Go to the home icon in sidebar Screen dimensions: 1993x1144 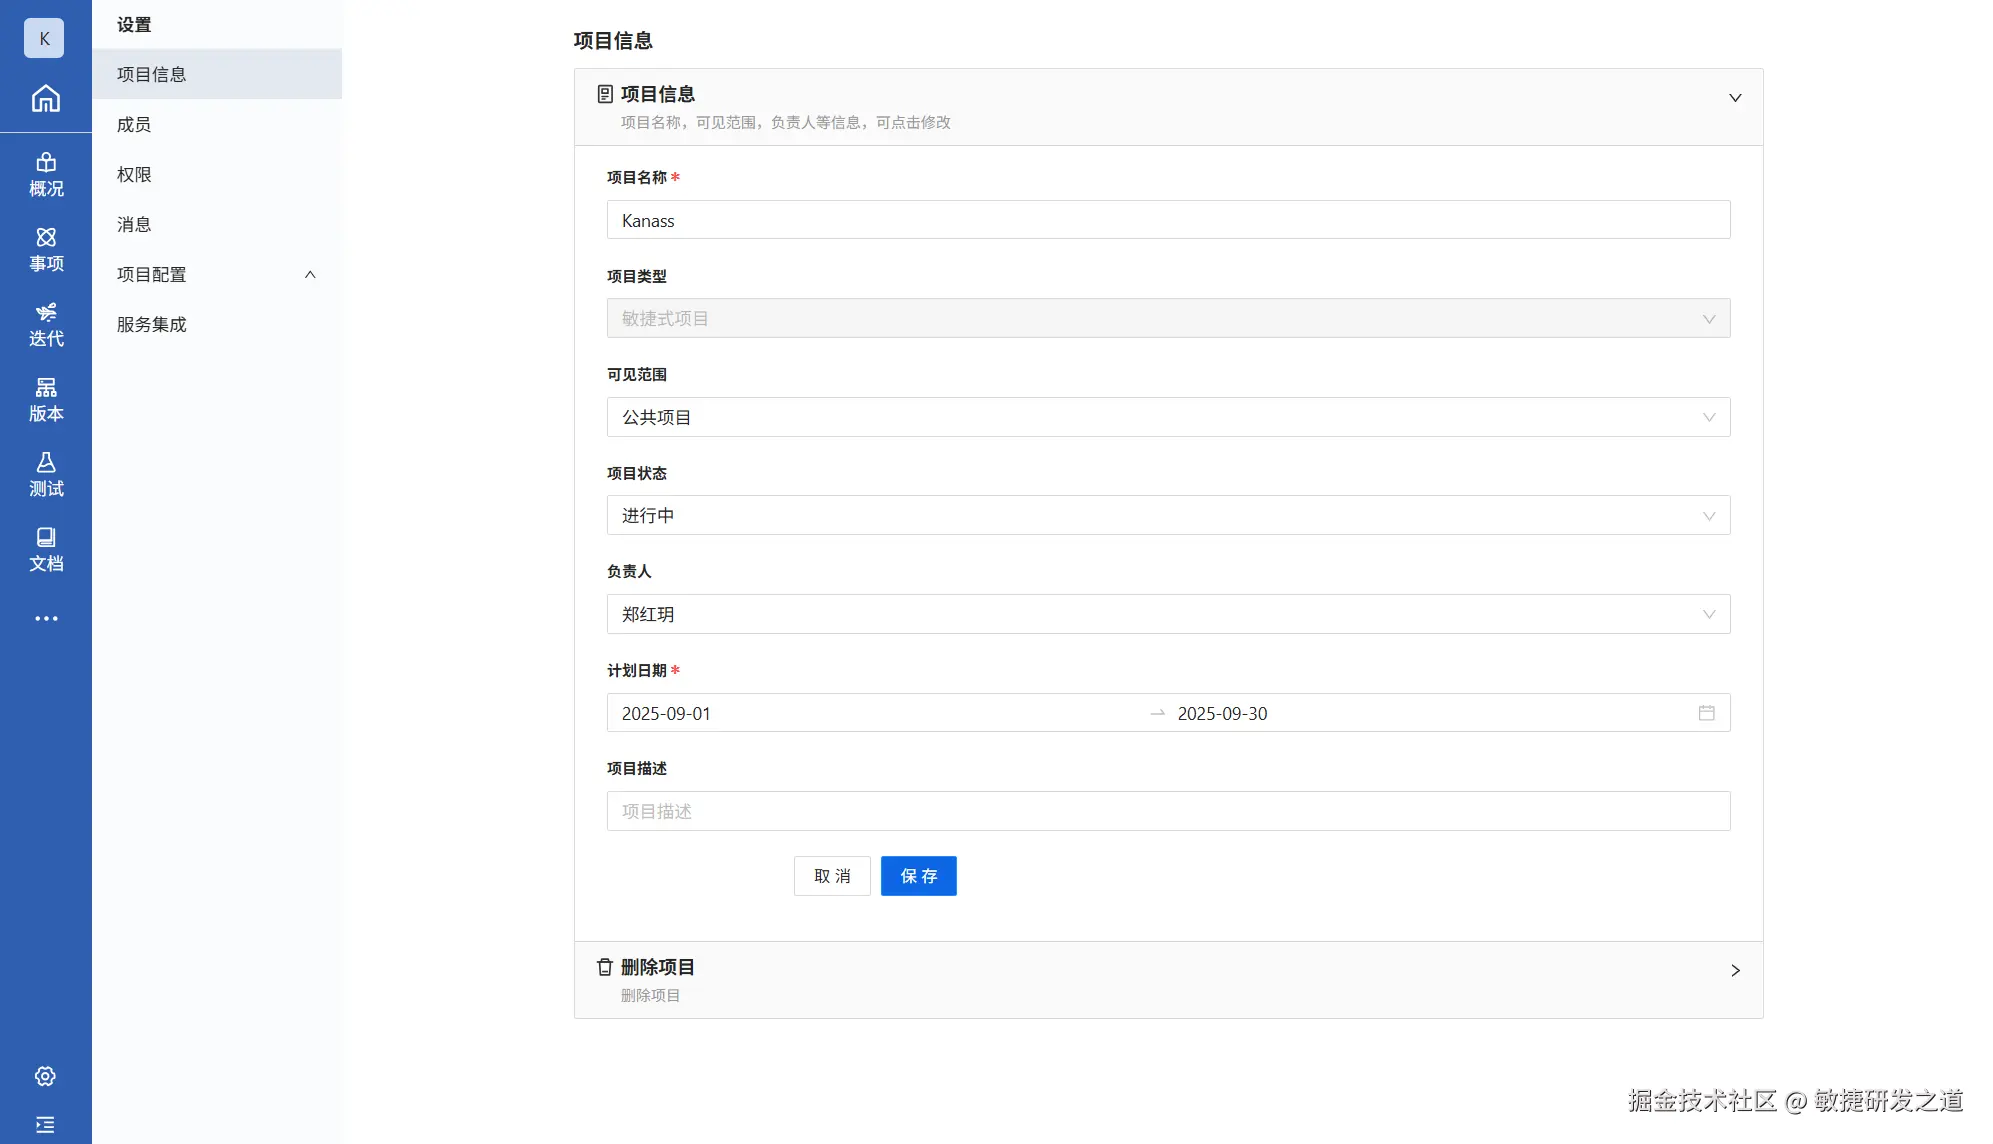click(x=45, y=98)
